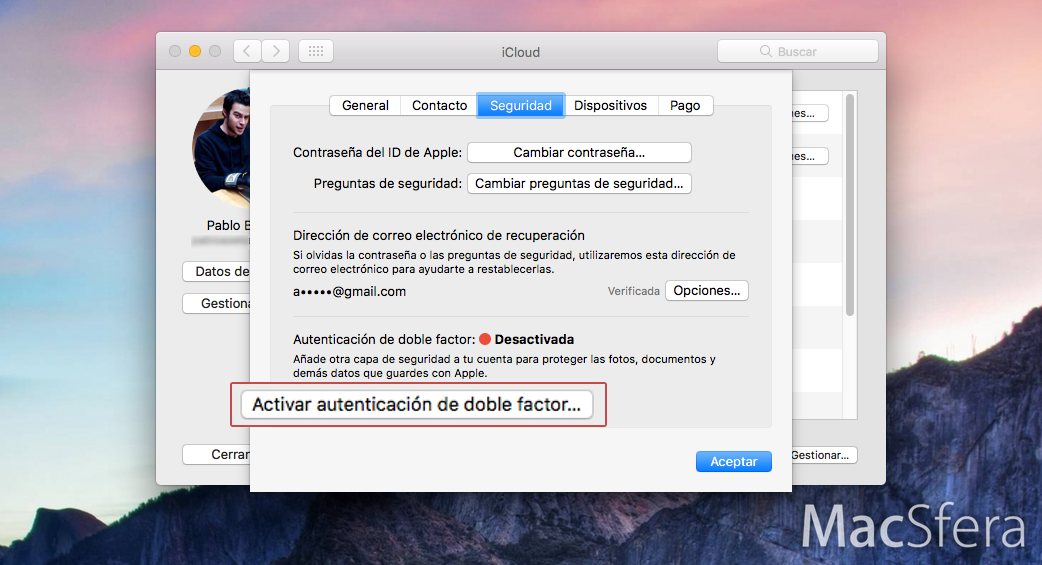
Task: Click the Pablo account name
Action: click(228, 225)
